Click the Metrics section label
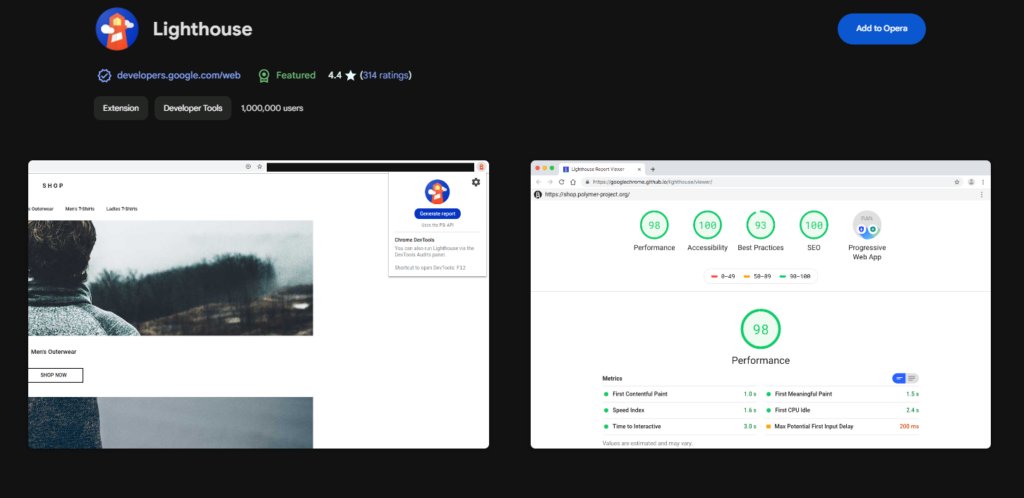Screen dimensions: 1024x498 pos(612,379)
